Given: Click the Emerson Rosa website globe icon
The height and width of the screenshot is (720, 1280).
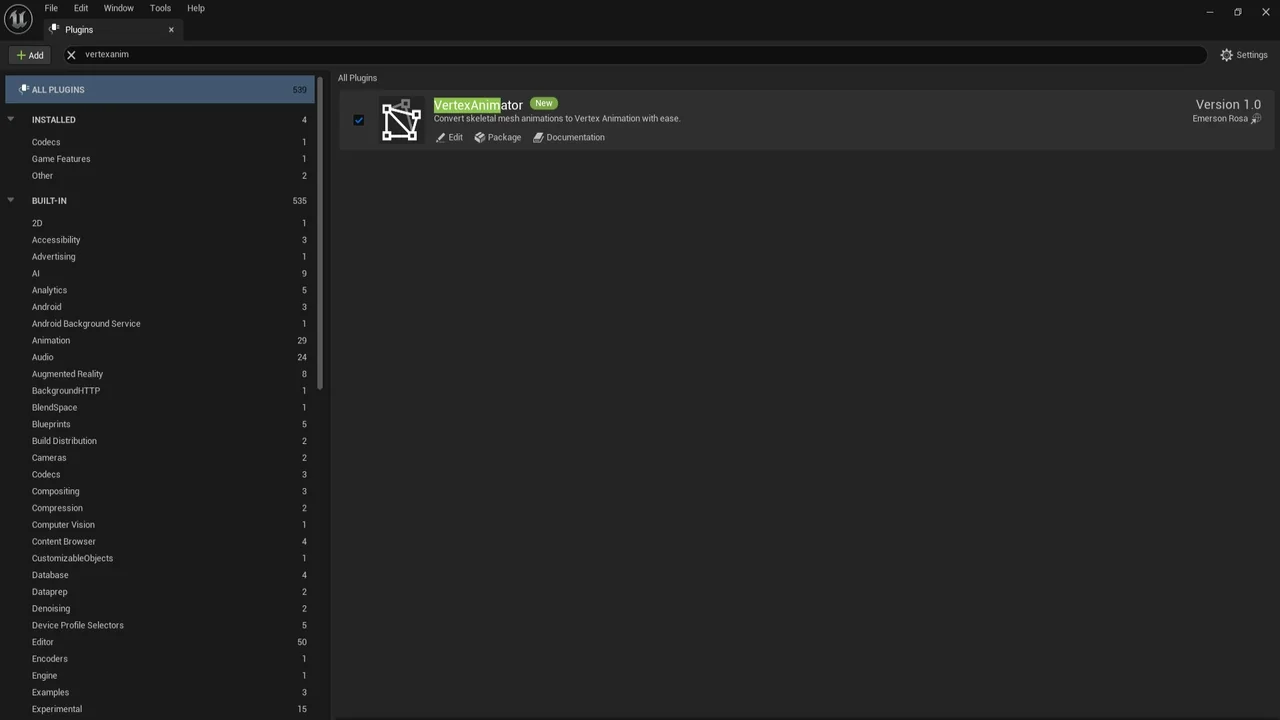Looking at the screenshot, I should click(x=1256, y=118).
